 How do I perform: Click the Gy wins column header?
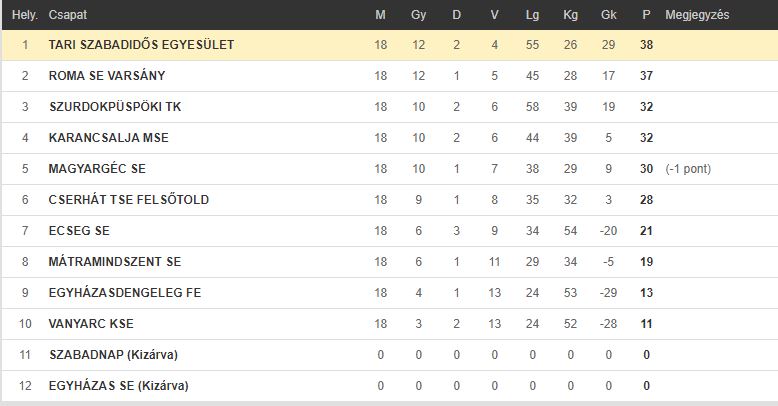coord(418,15)
